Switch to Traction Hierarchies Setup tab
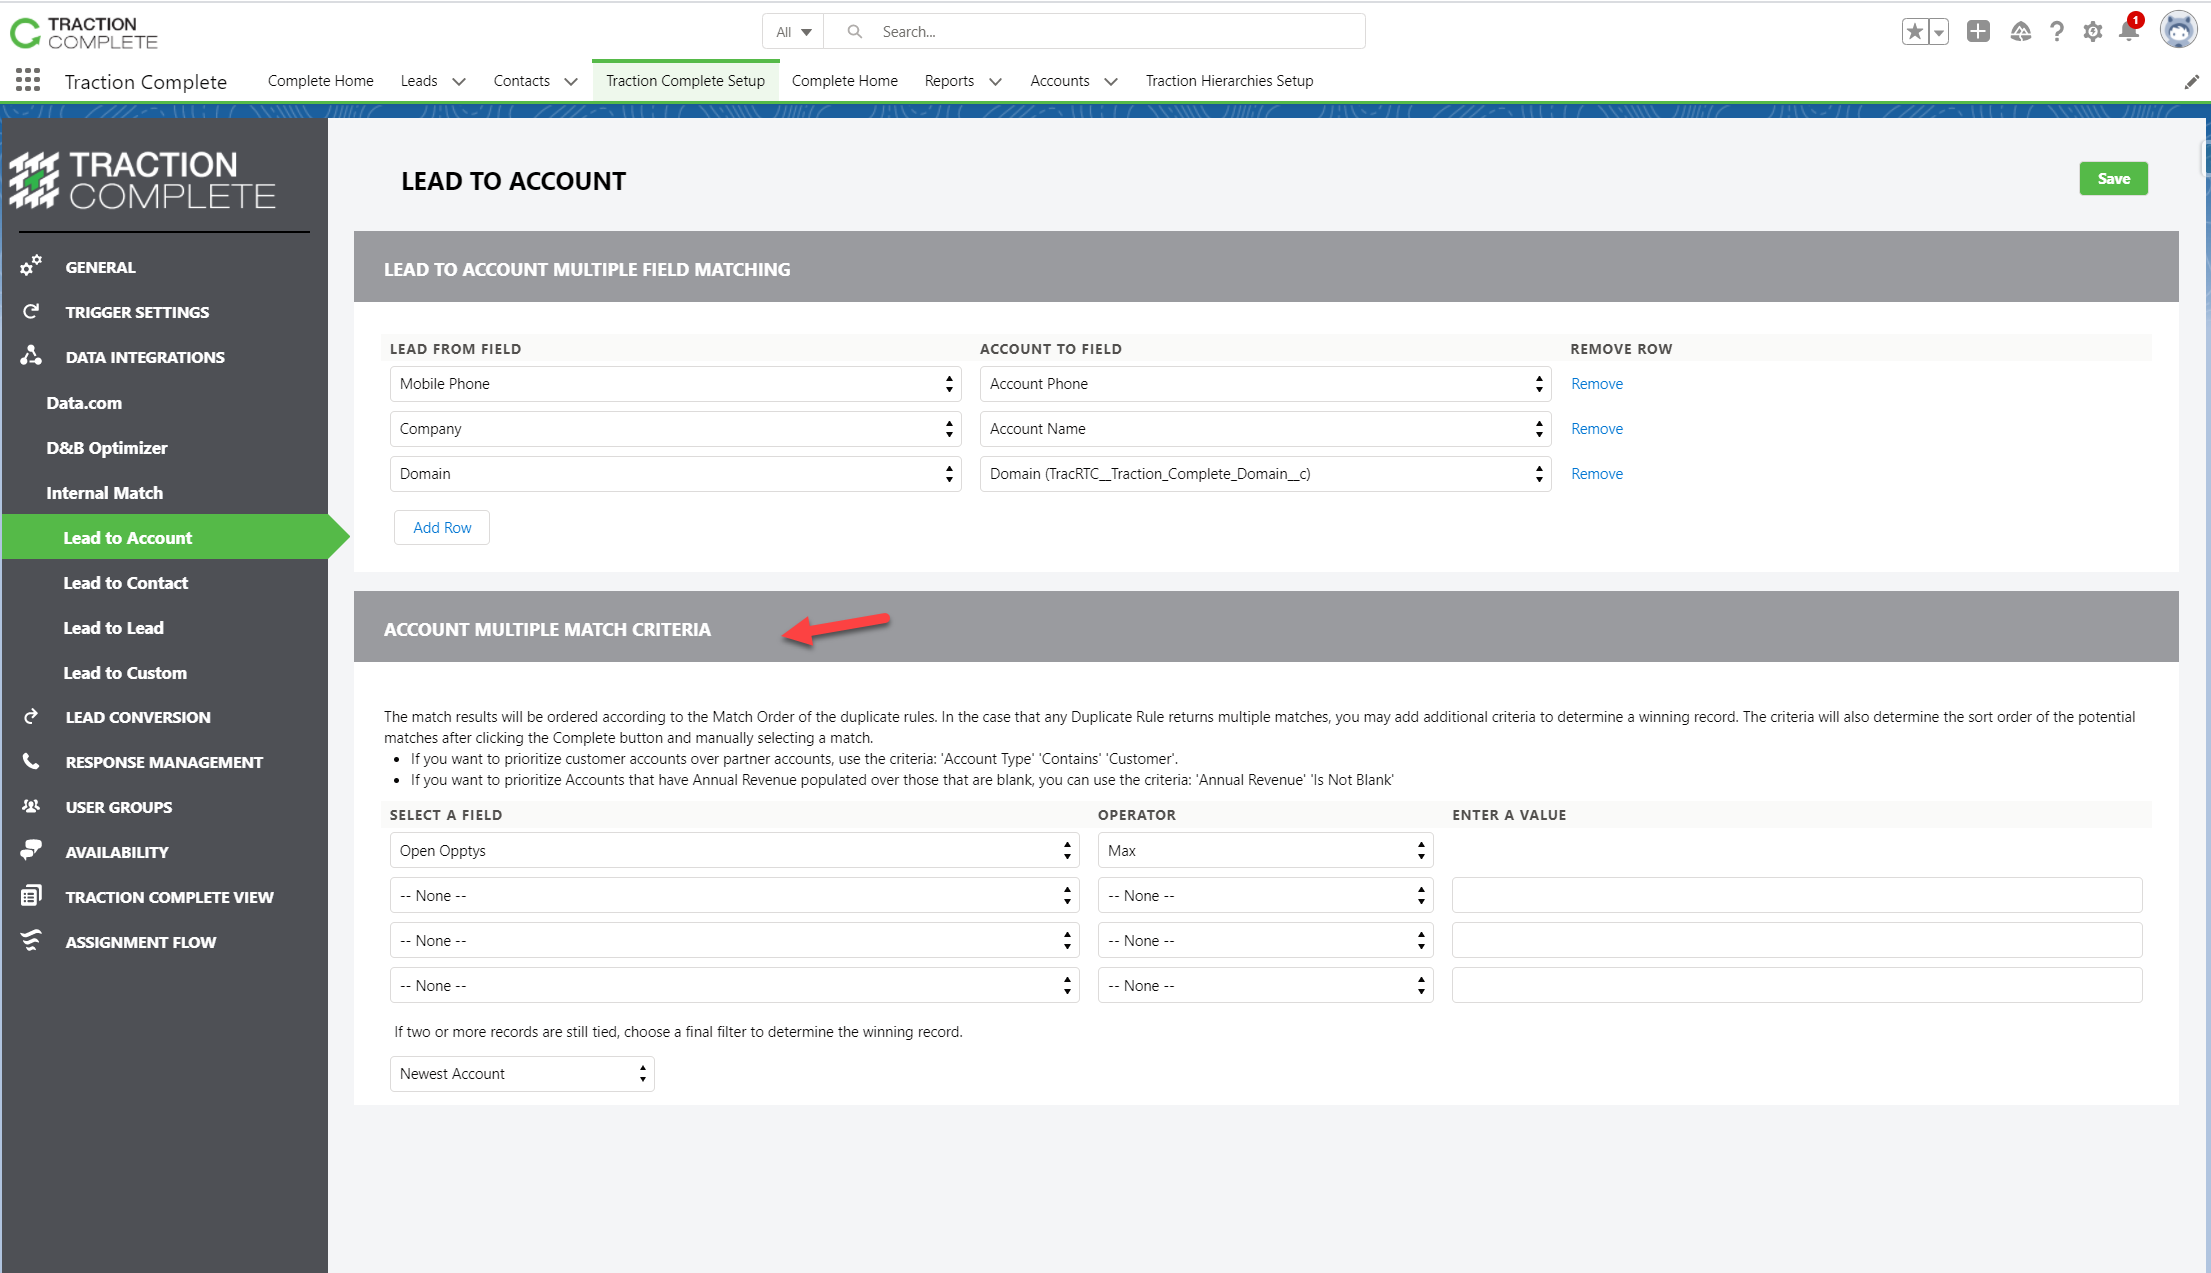This screenshot has width=2211, height=1273. click(x=1229, y=81)
